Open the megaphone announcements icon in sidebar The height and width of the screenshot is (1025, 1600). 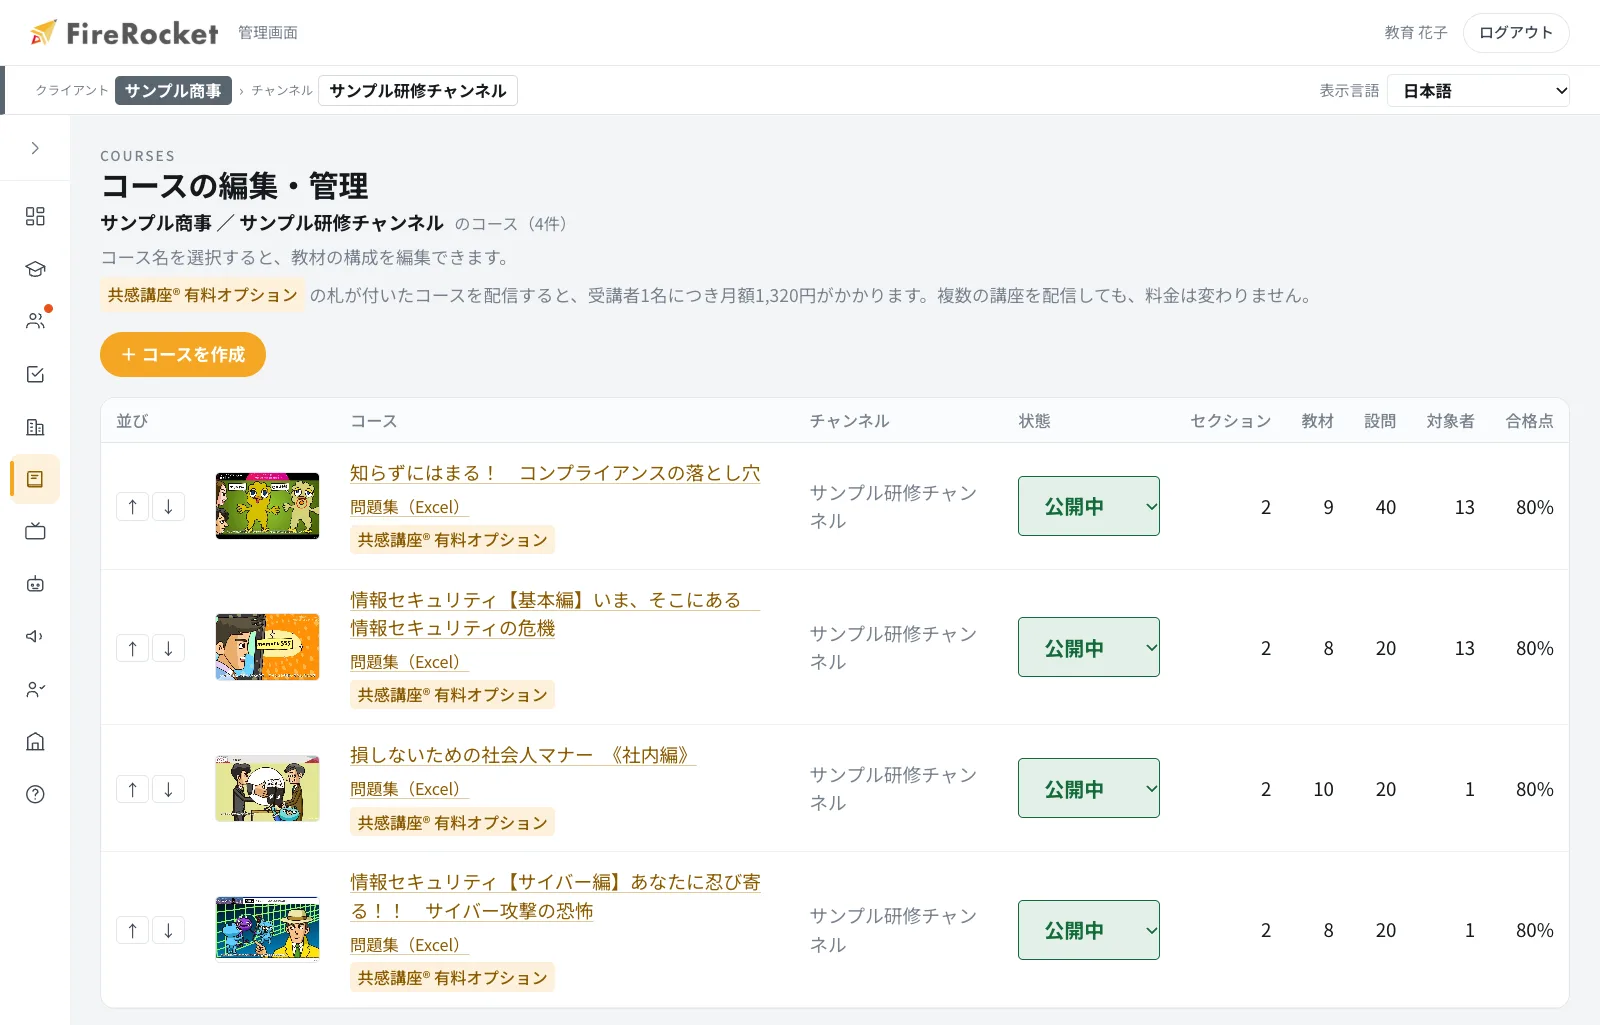click(x=35, y=636)
